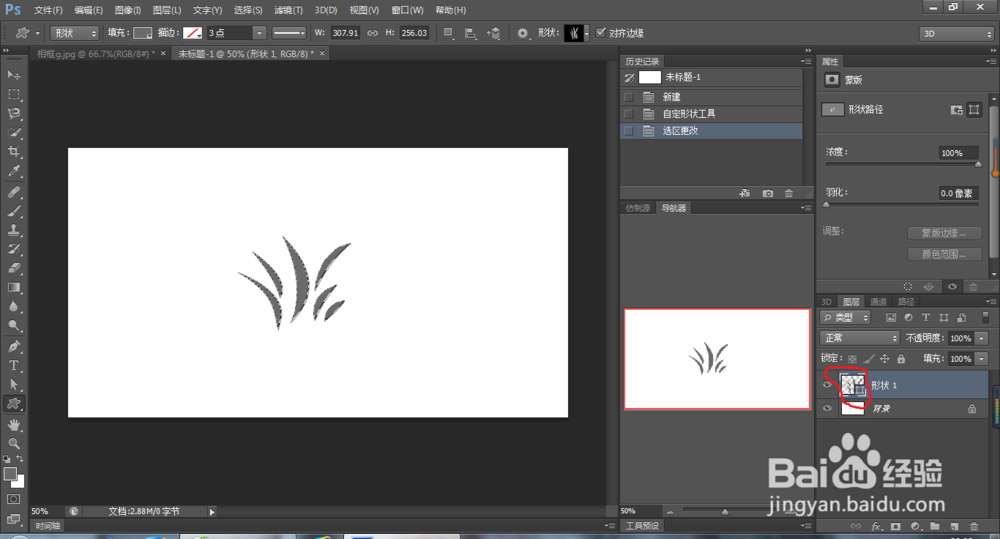
Task: Select the Brush tool
Action: click(13, 211)
